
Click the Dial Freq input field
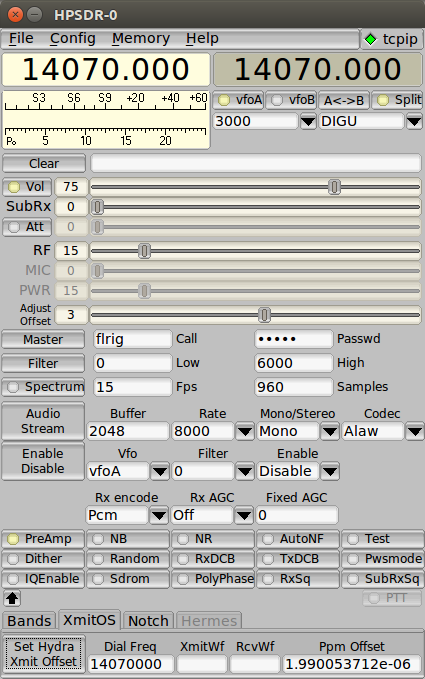pyautogui.click(x=131, y=664)
